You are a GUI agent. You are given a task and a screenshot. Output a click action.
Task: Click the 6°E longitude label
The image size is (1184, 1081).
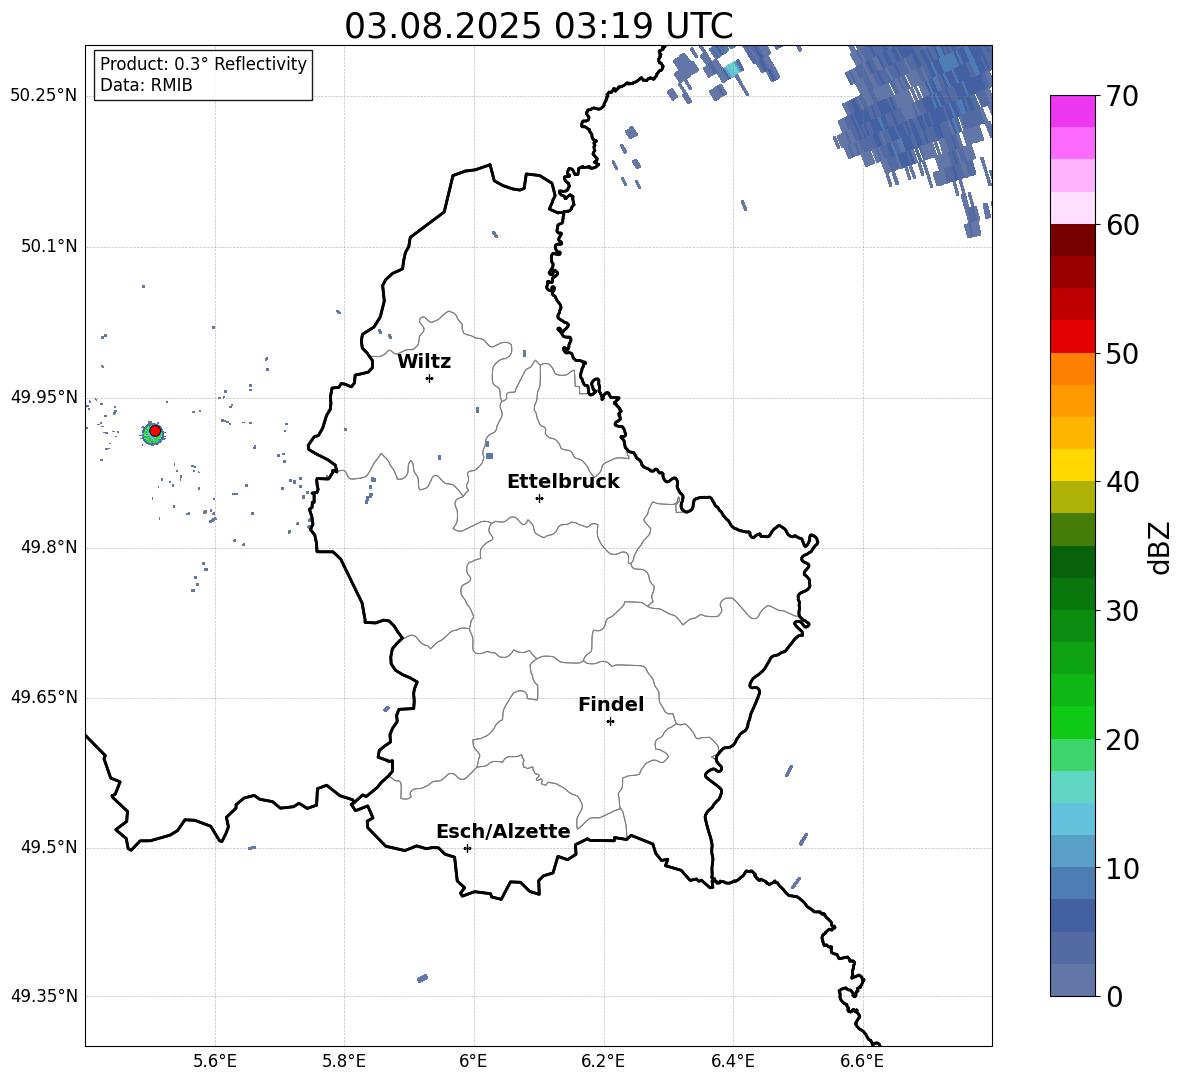[473, 1061]
